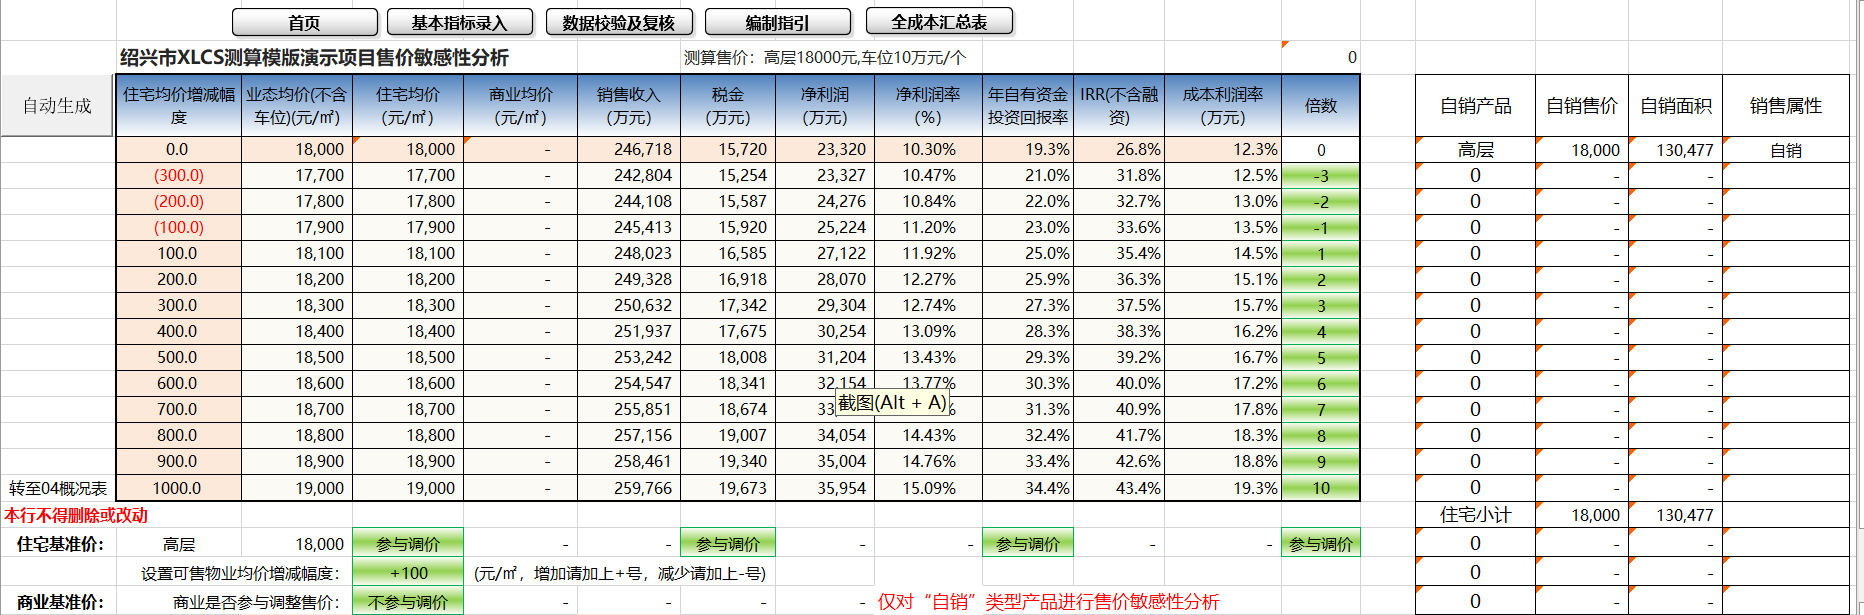The height and width of the screenshot is (615, 1864).
Task: Select the +100 price increment field
Action: [x=407, y=573]
